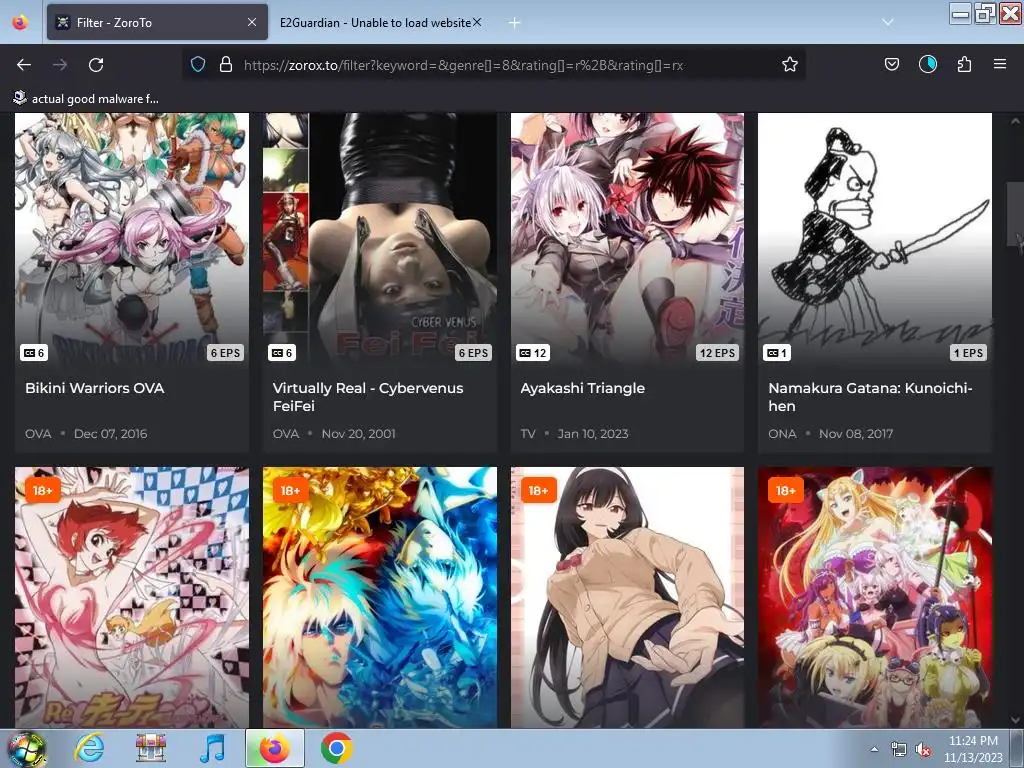
Task: Open the clock showing 11:24 PM
Action: click(973, 749)
